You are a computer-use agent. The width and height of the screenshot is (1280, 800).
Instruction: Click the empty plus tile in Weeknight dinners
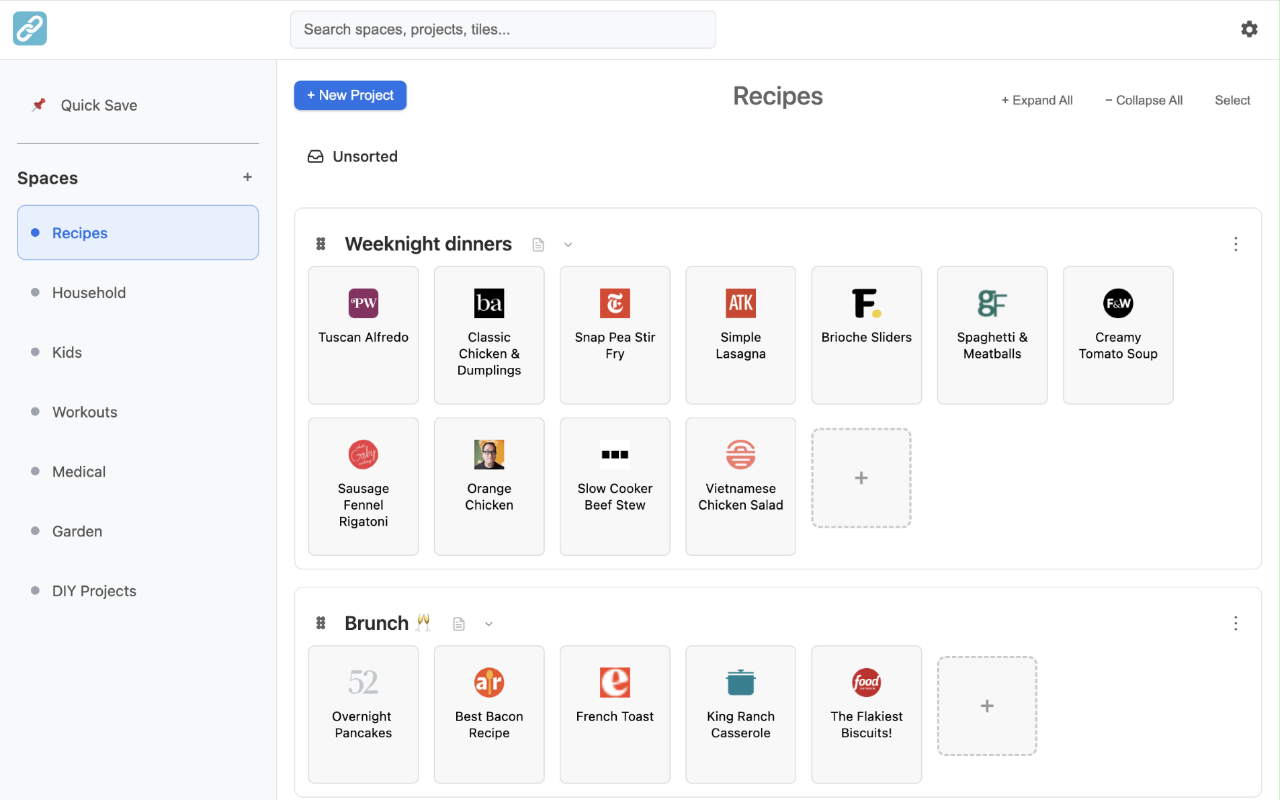coord(861,478)
